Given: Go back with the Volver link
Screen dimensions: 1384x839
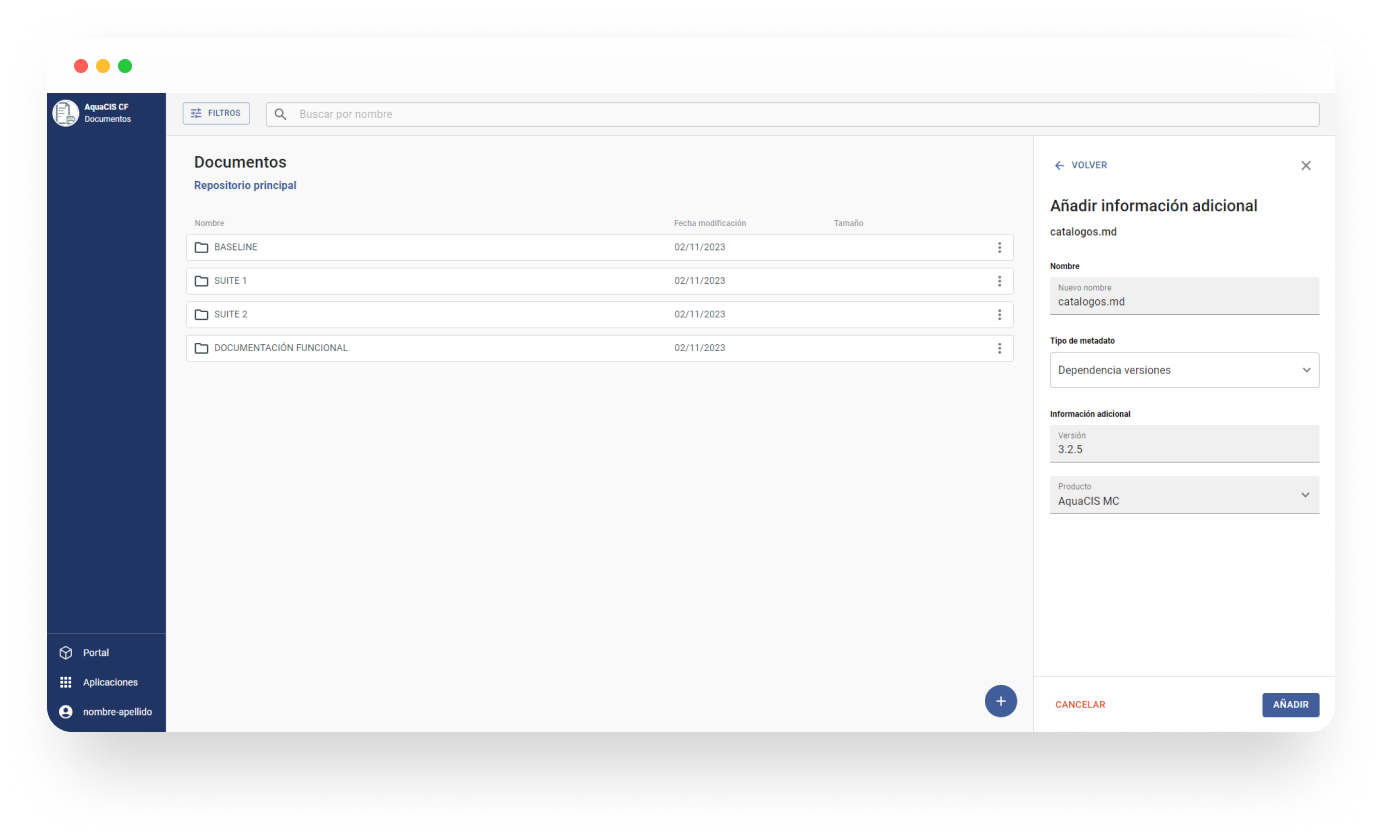Looking at the screenshot, I should click(x=1081, y=165).
